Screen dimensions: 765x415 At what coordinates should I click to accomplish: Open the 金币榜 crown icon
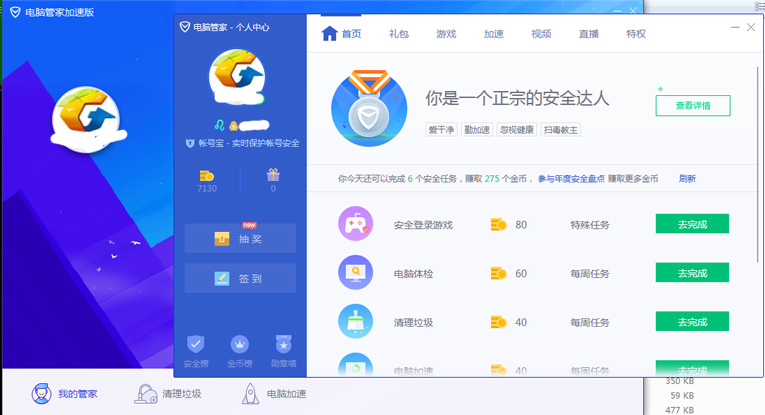pyautogui.click(x=239, y=345)
